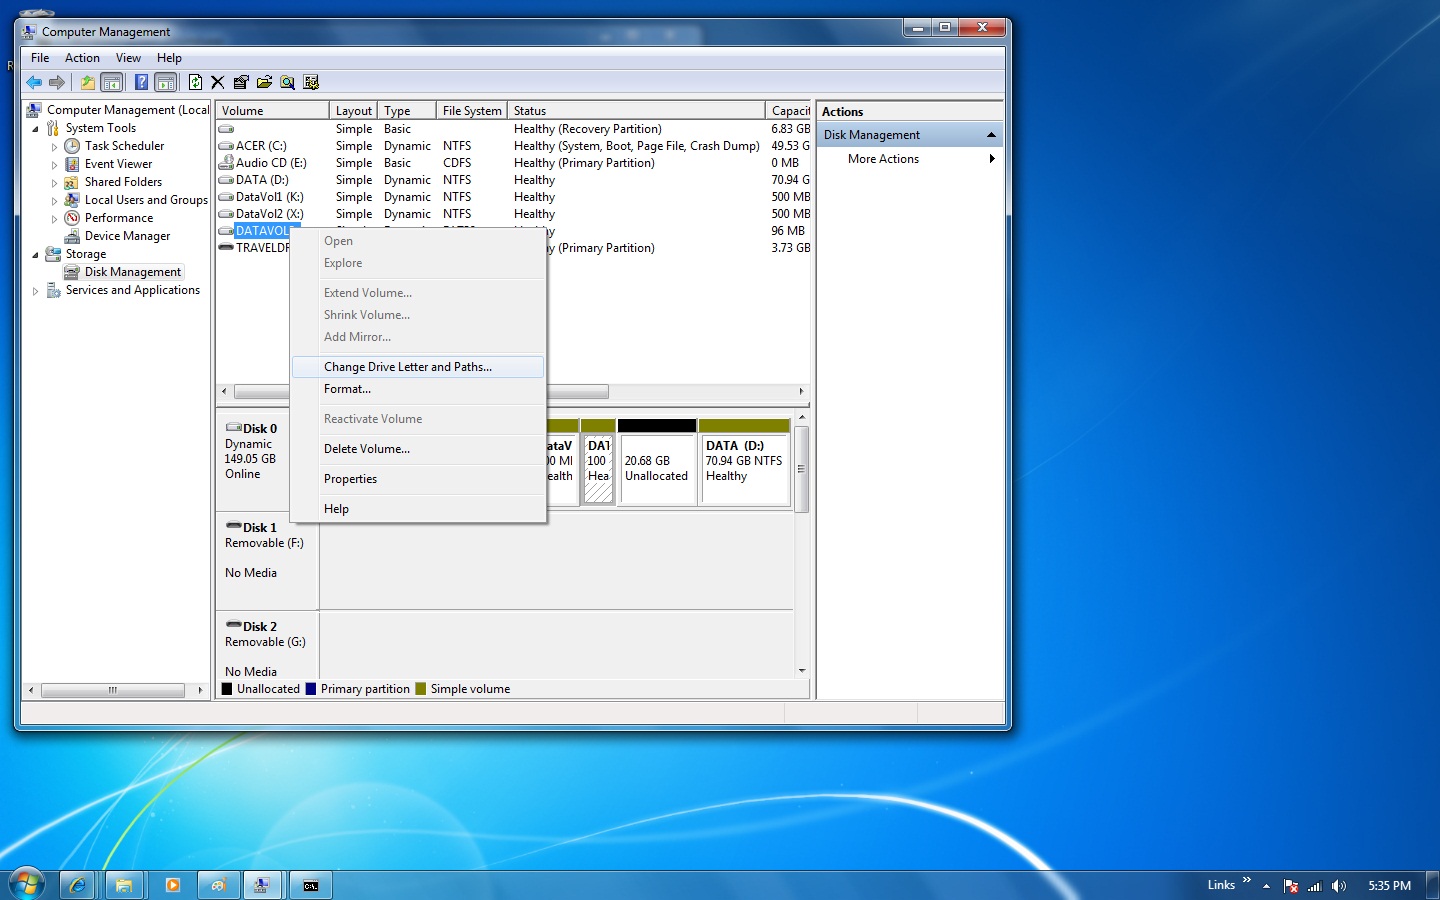
Task: Select the DATA (D:) partition block
Action: [744, 465]
